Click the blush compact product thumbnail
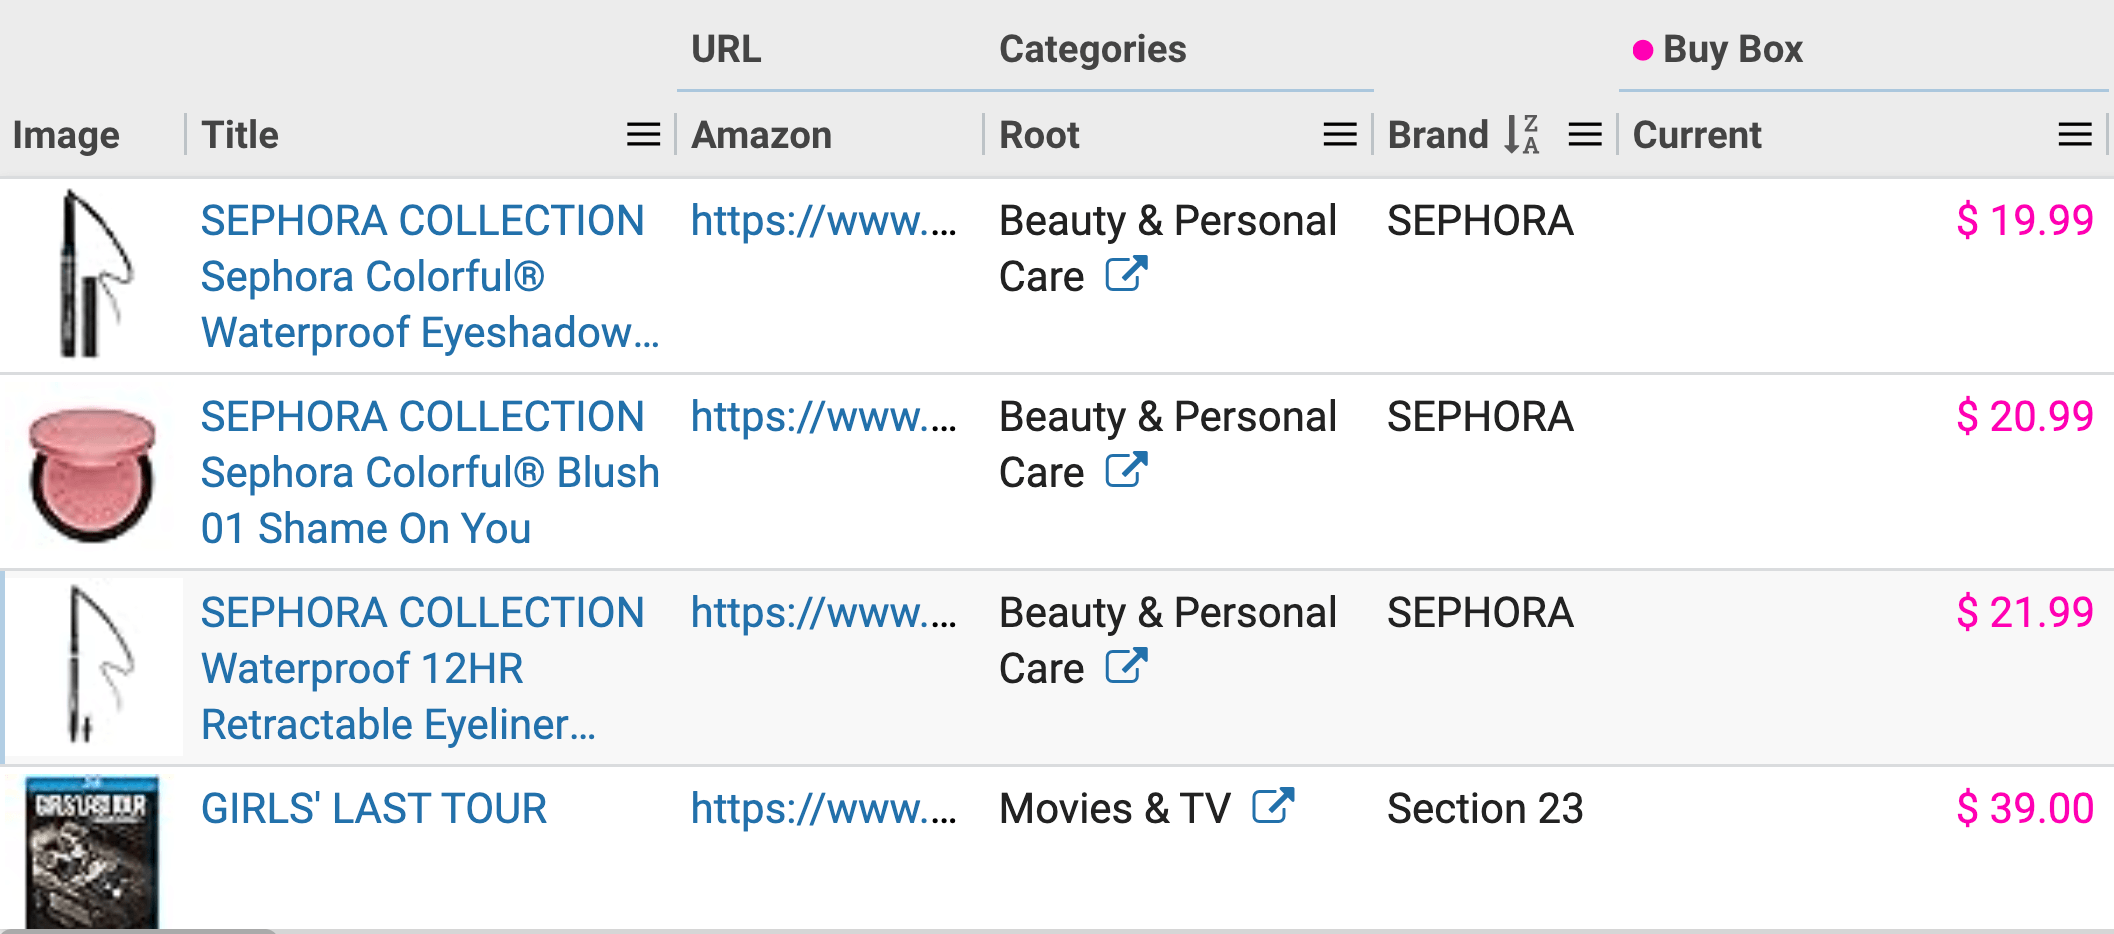The height and width of the screenshot is (934, 2114). point(92,473)
